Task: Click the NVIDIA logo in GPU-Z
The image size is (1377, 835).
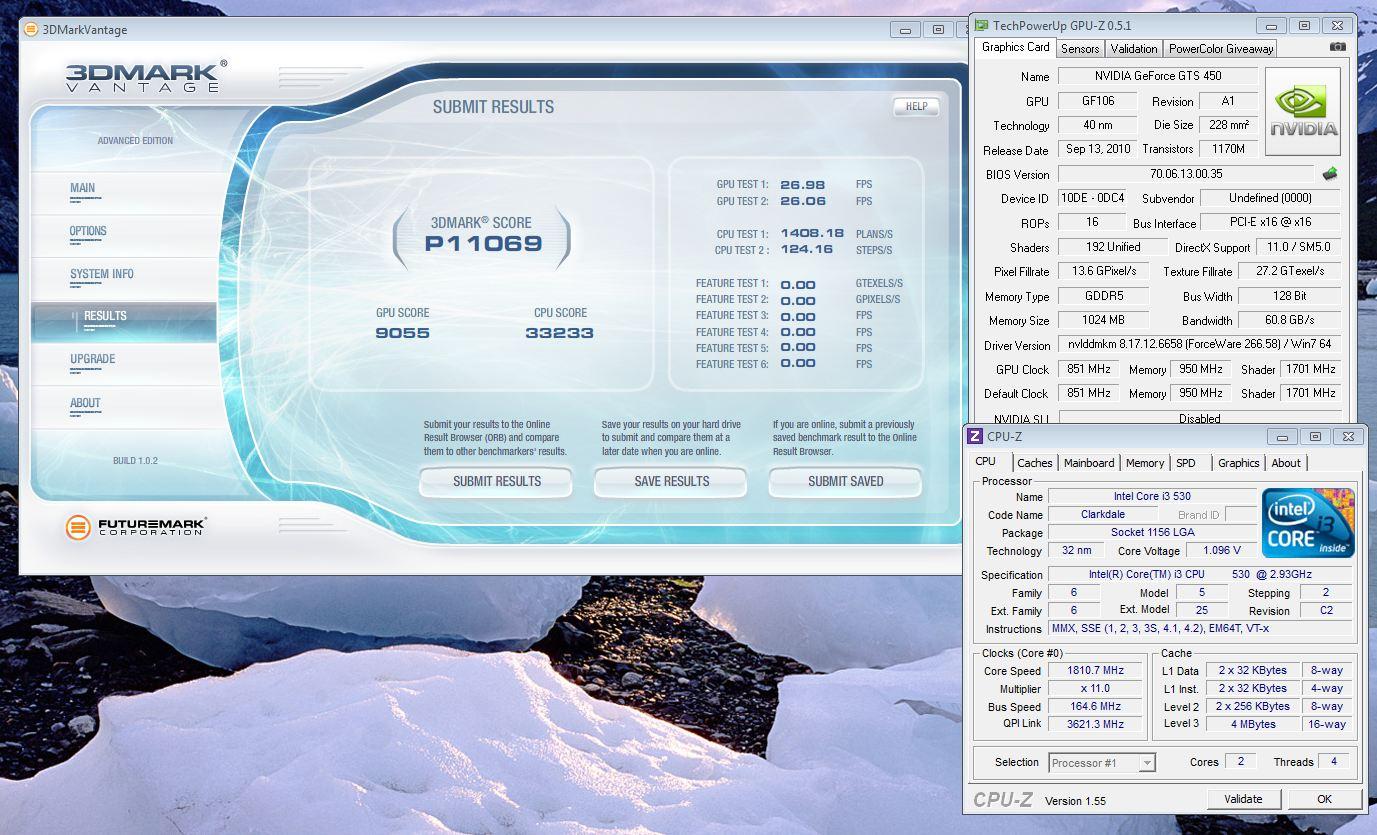Action: point(1303,111)
